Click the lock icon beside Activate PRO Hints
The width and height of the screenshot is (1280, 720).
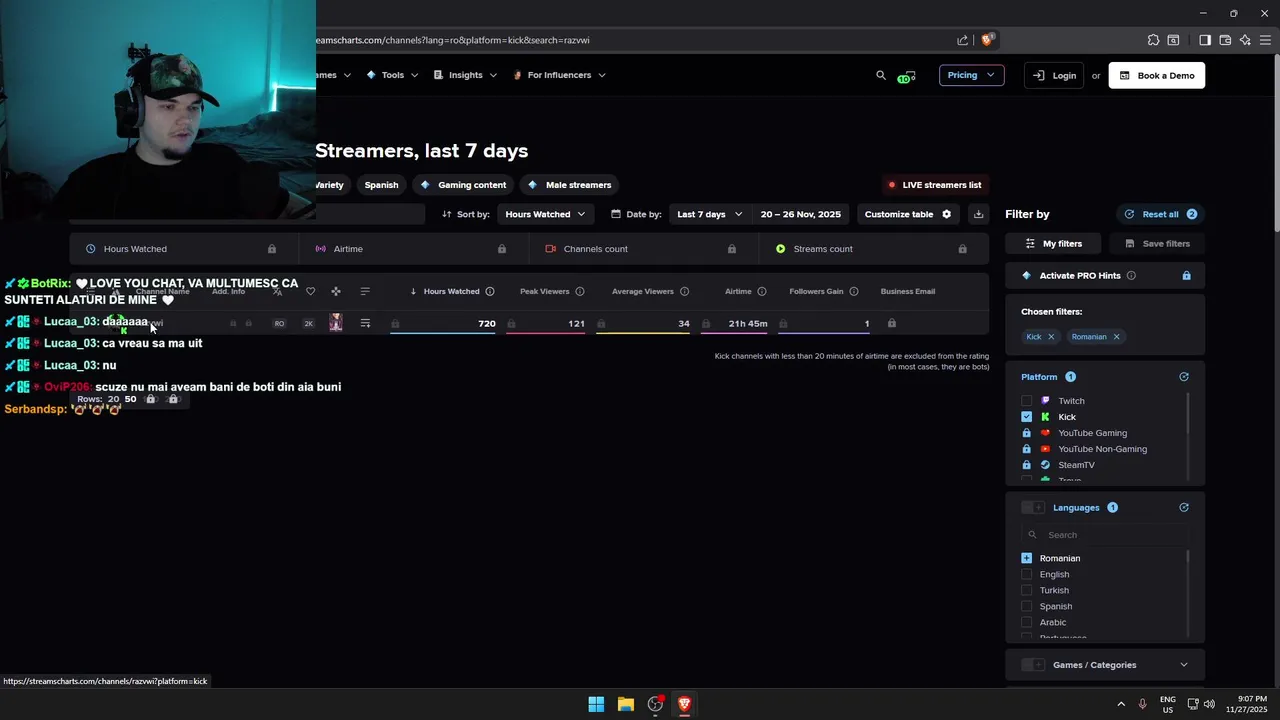point(1187,275)
